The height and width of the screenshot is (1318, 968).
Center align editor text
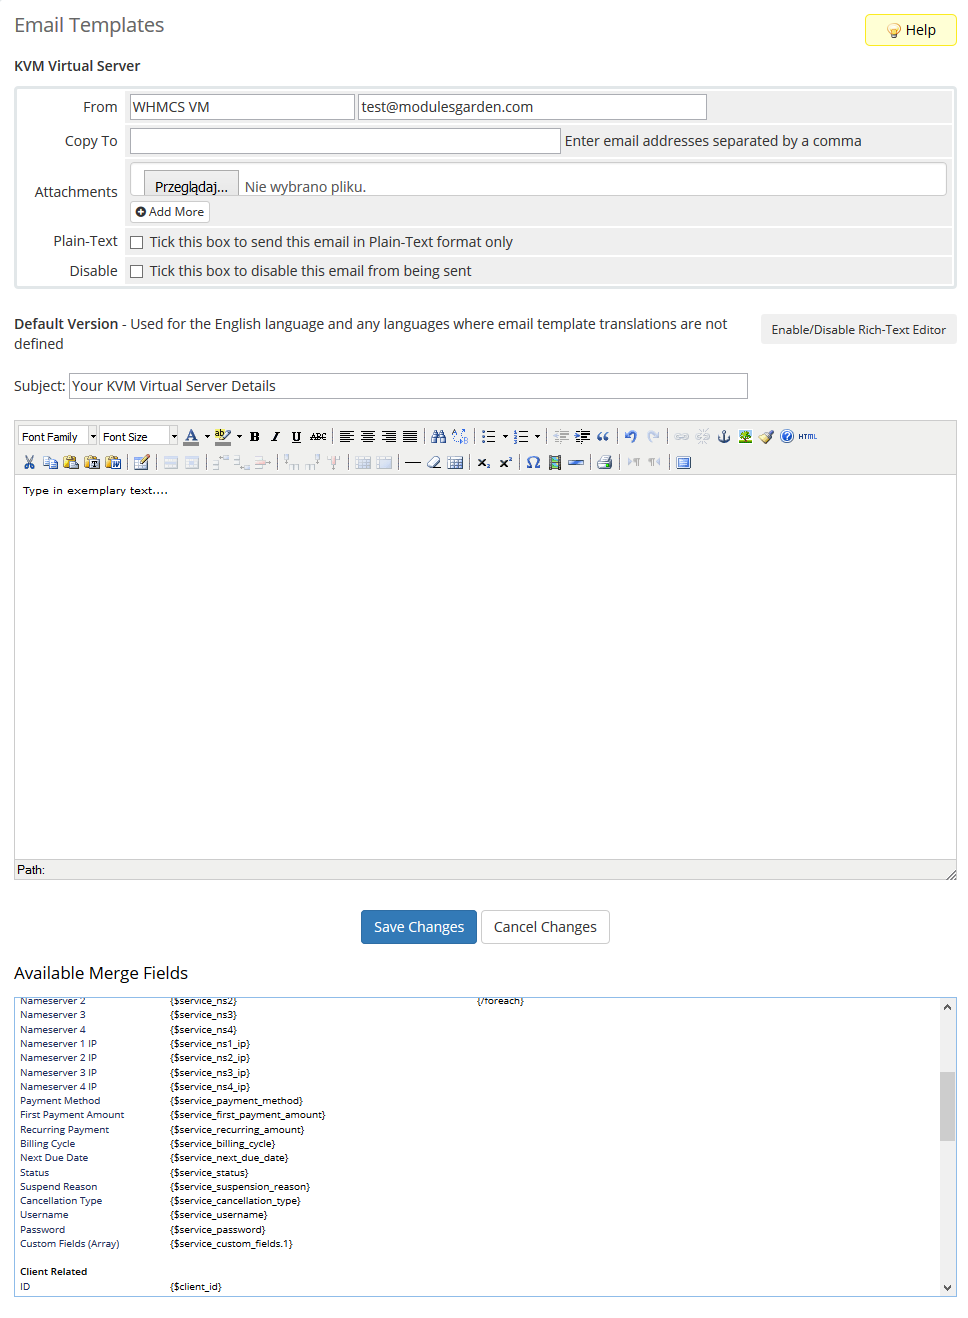(x=368, y=436)
